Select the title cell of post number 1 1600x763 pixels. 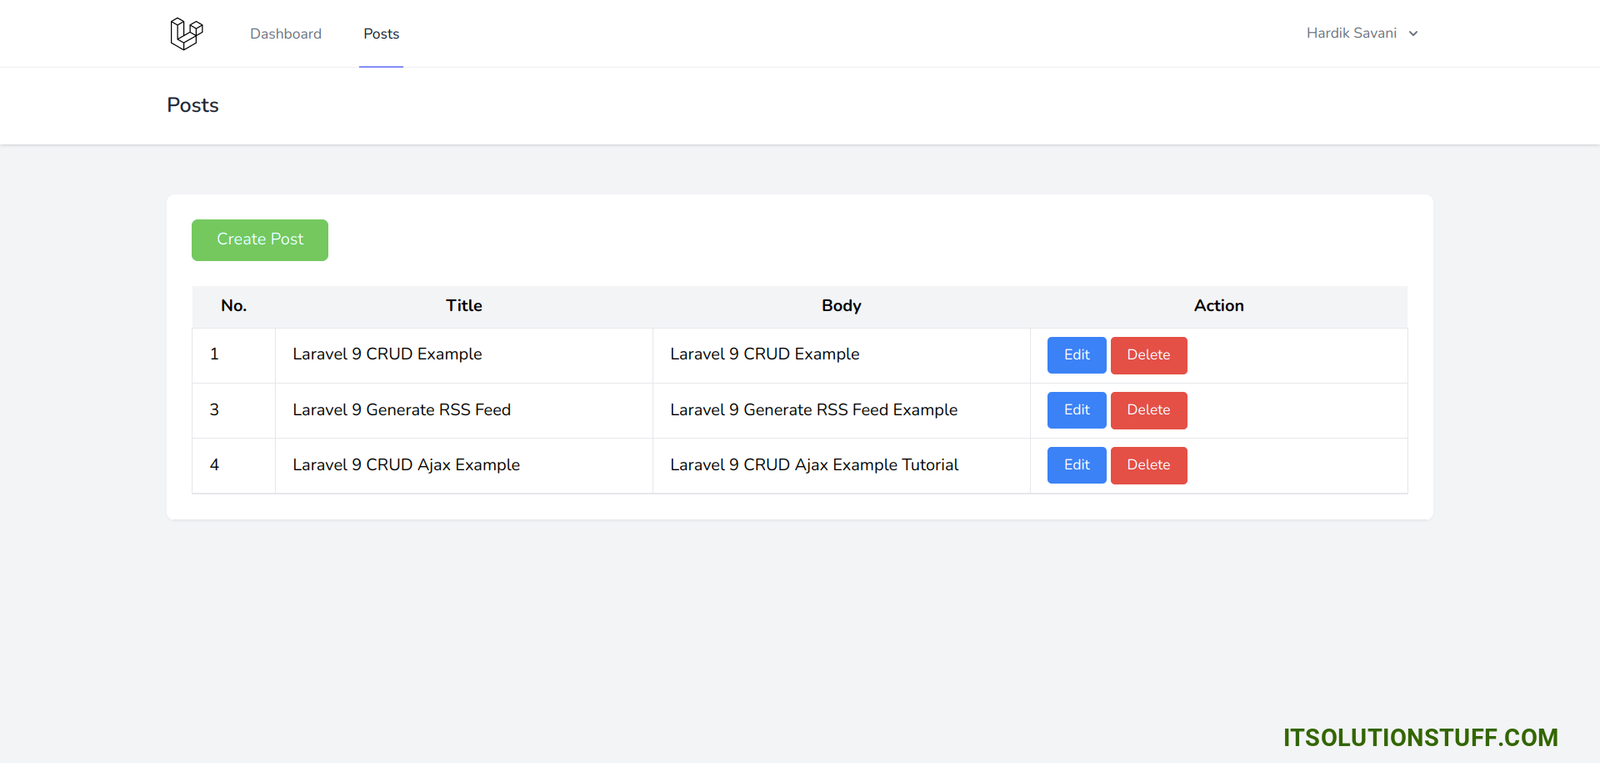pyautogui.click(x=387, y=354)
